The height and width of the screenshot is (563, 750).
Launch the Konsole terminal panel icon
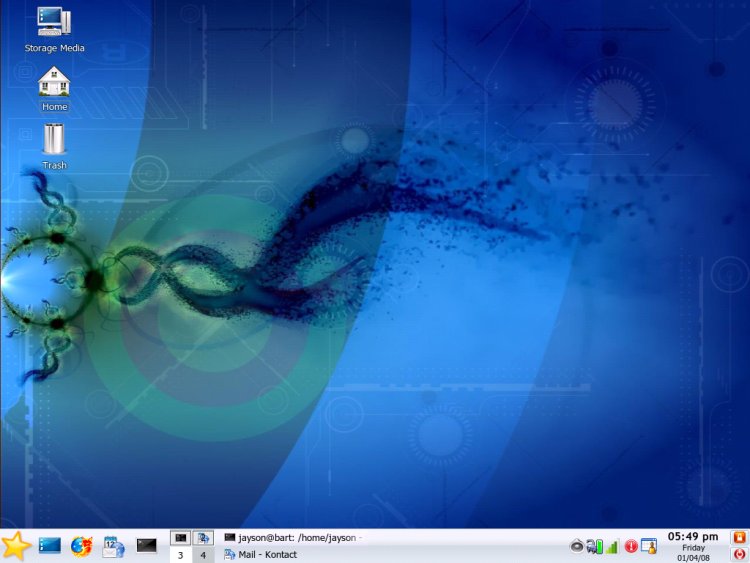[146, 545]
